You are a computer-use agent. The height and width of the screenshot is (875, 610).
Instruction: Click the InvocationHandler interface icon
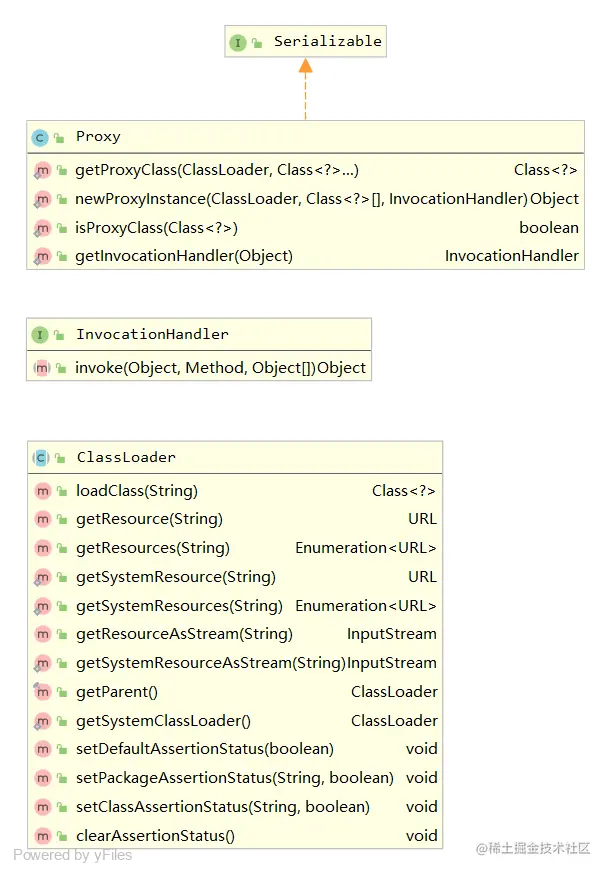tap(40, 335)
